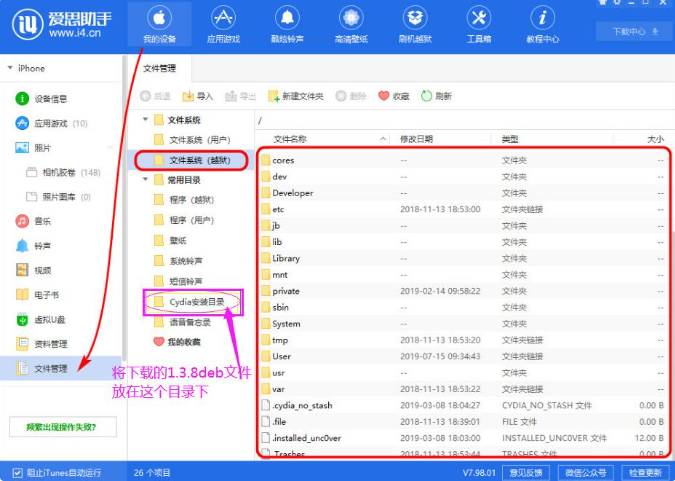Collapse the 常用目录 tree node

tap(146, 179)
